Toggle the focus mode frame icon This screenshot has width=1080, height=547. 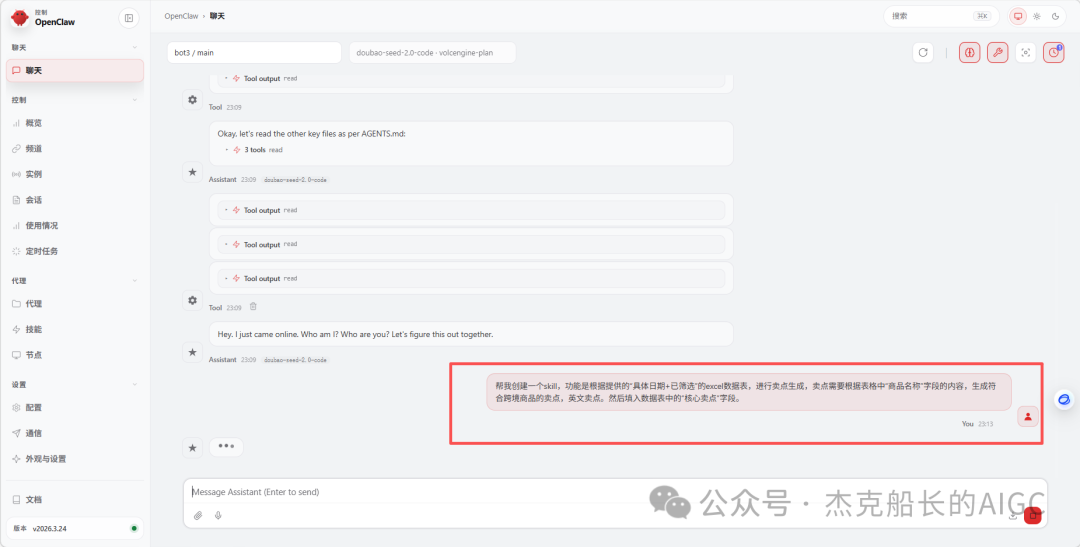(x=1026, y=52)
